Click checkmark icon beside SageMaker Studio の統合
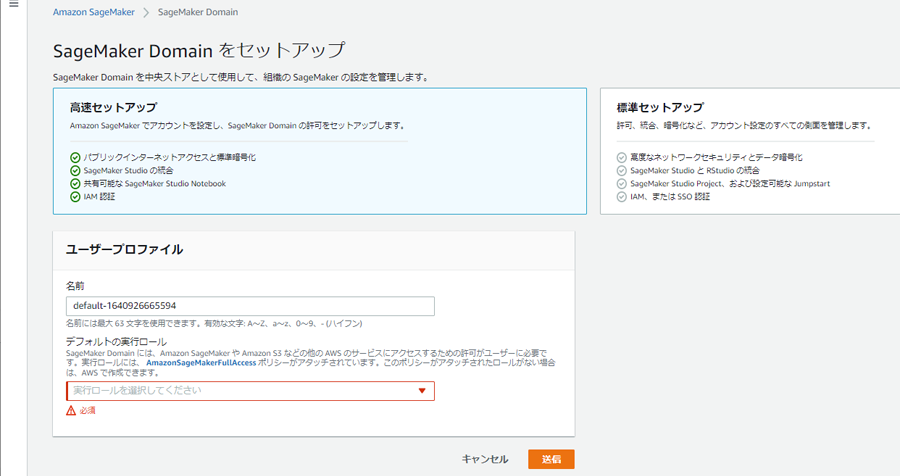 coord(75,171)
